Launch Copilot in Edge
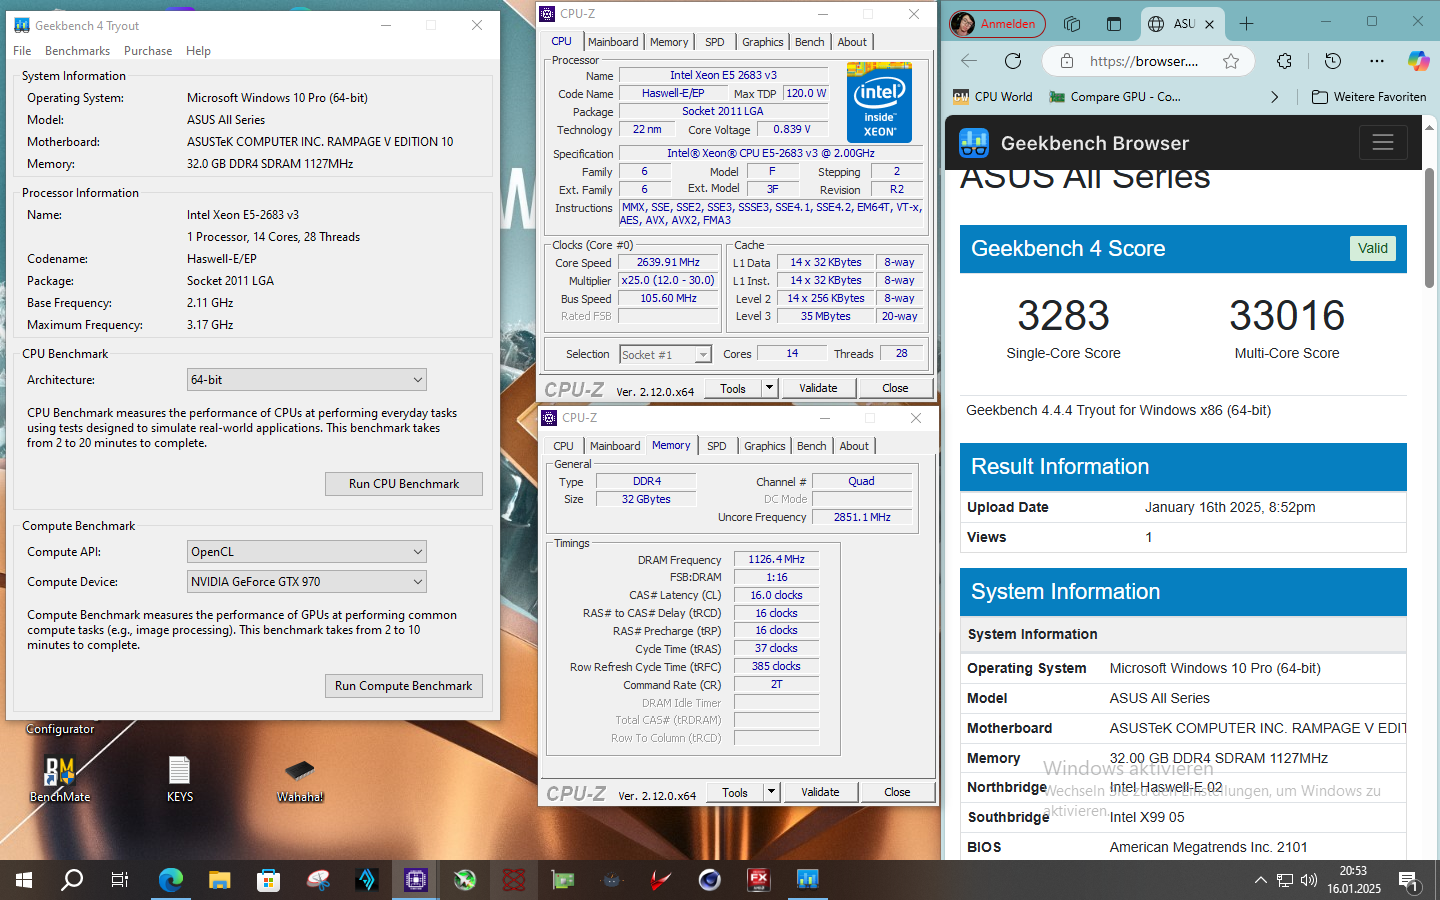This screenshot has height=900, width=1440. (x=1418, y=61)
